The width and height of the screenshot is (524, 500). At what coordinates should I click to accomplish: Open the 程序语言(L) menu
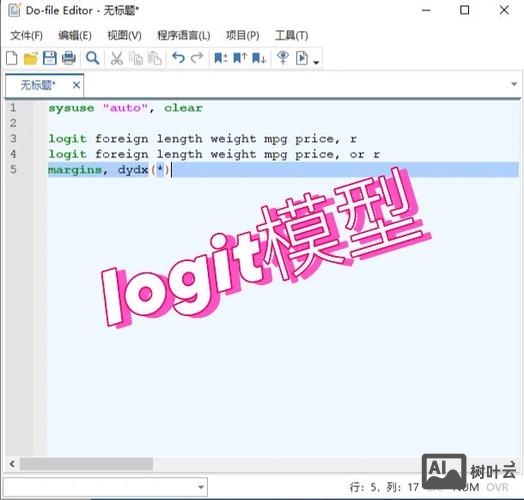point(183,35)
